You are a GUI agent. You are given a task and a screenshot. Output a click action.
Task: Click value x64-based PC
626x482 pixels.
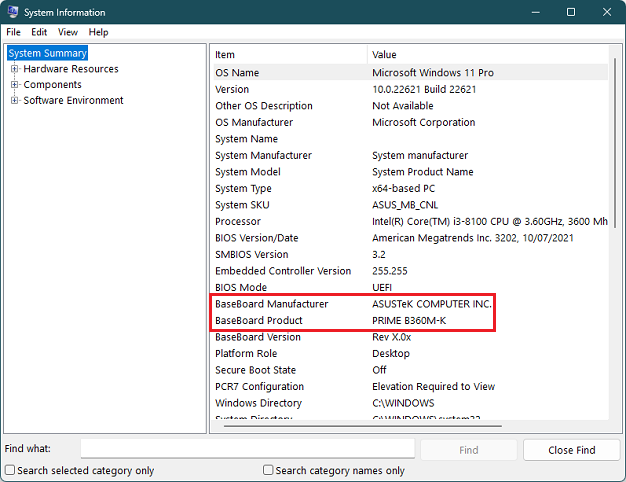[403, 188]
